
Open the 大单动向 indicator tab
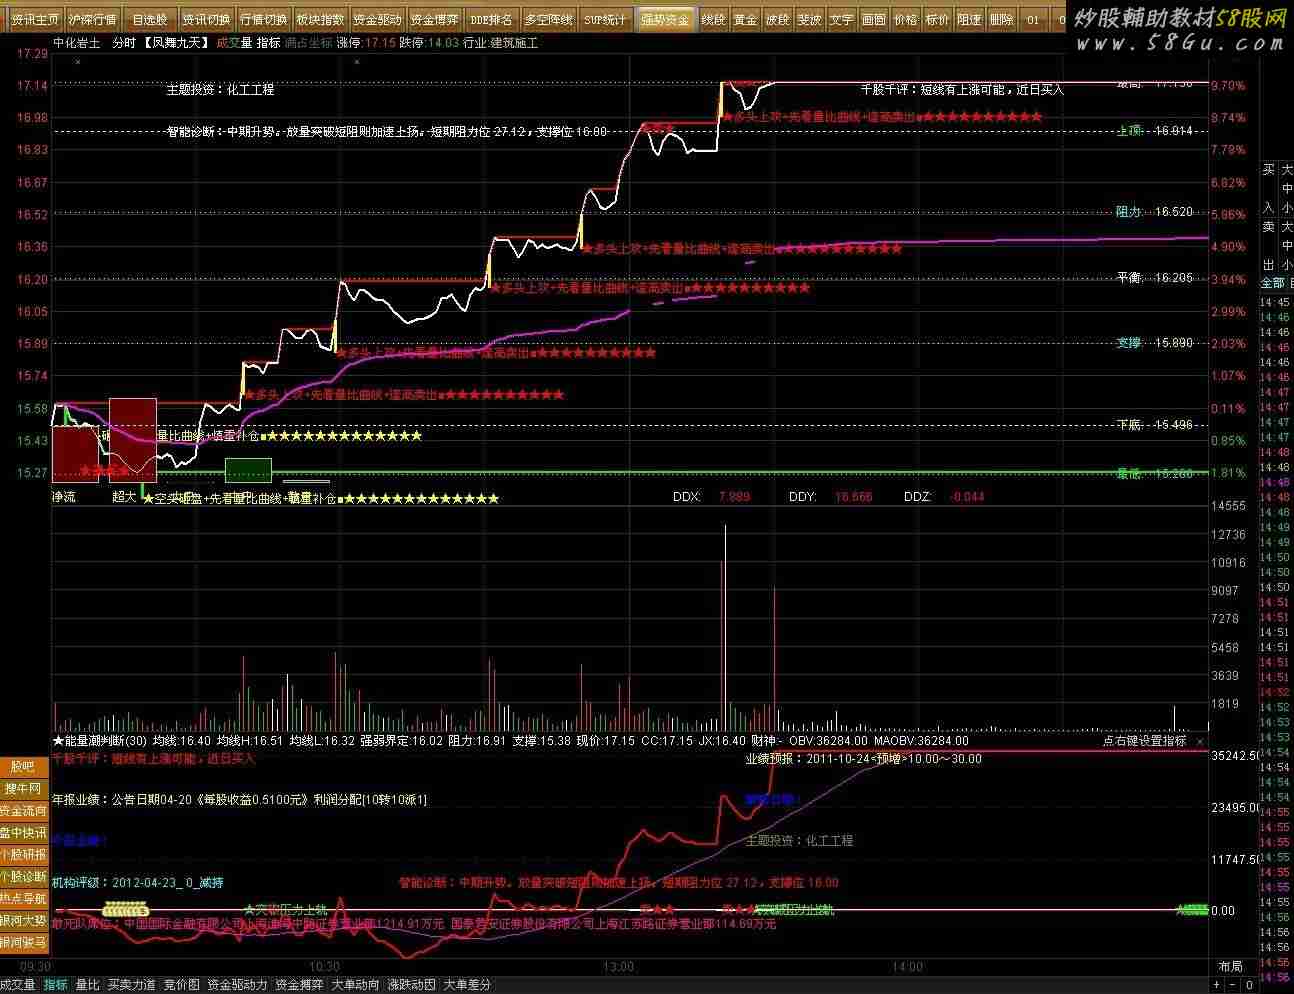356,985
